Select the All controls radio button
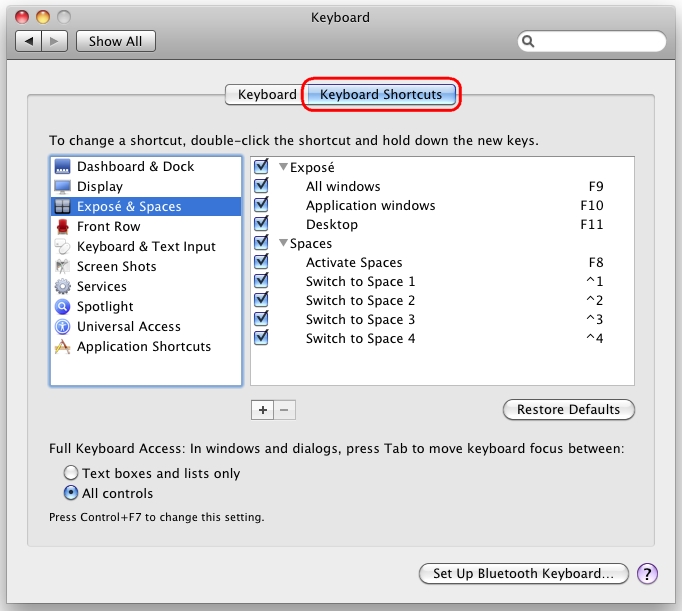682x611 pixels. point(71,493)
